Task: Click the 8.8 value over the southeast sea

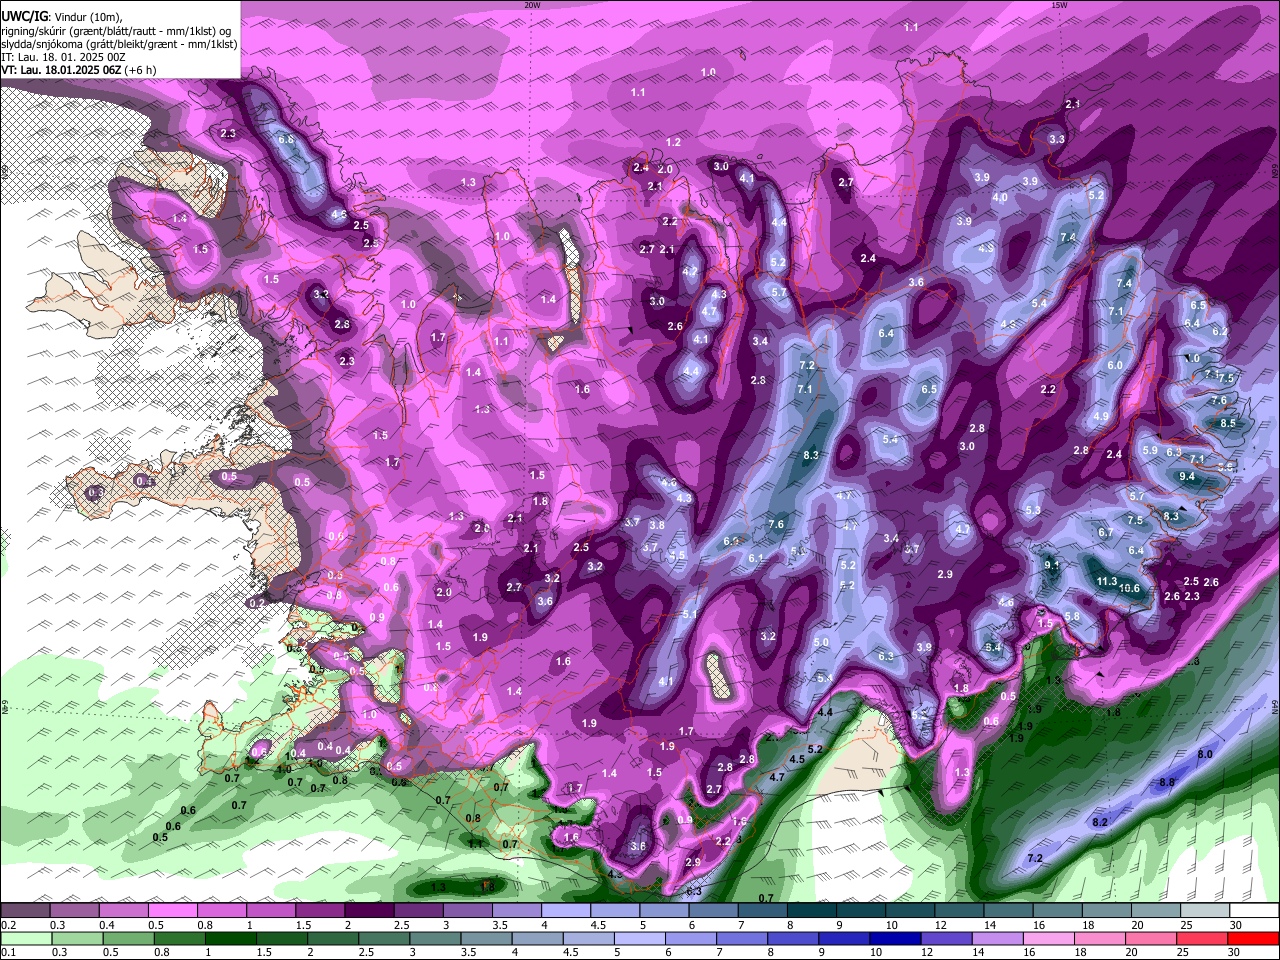Action: [x=1167, y=781]
